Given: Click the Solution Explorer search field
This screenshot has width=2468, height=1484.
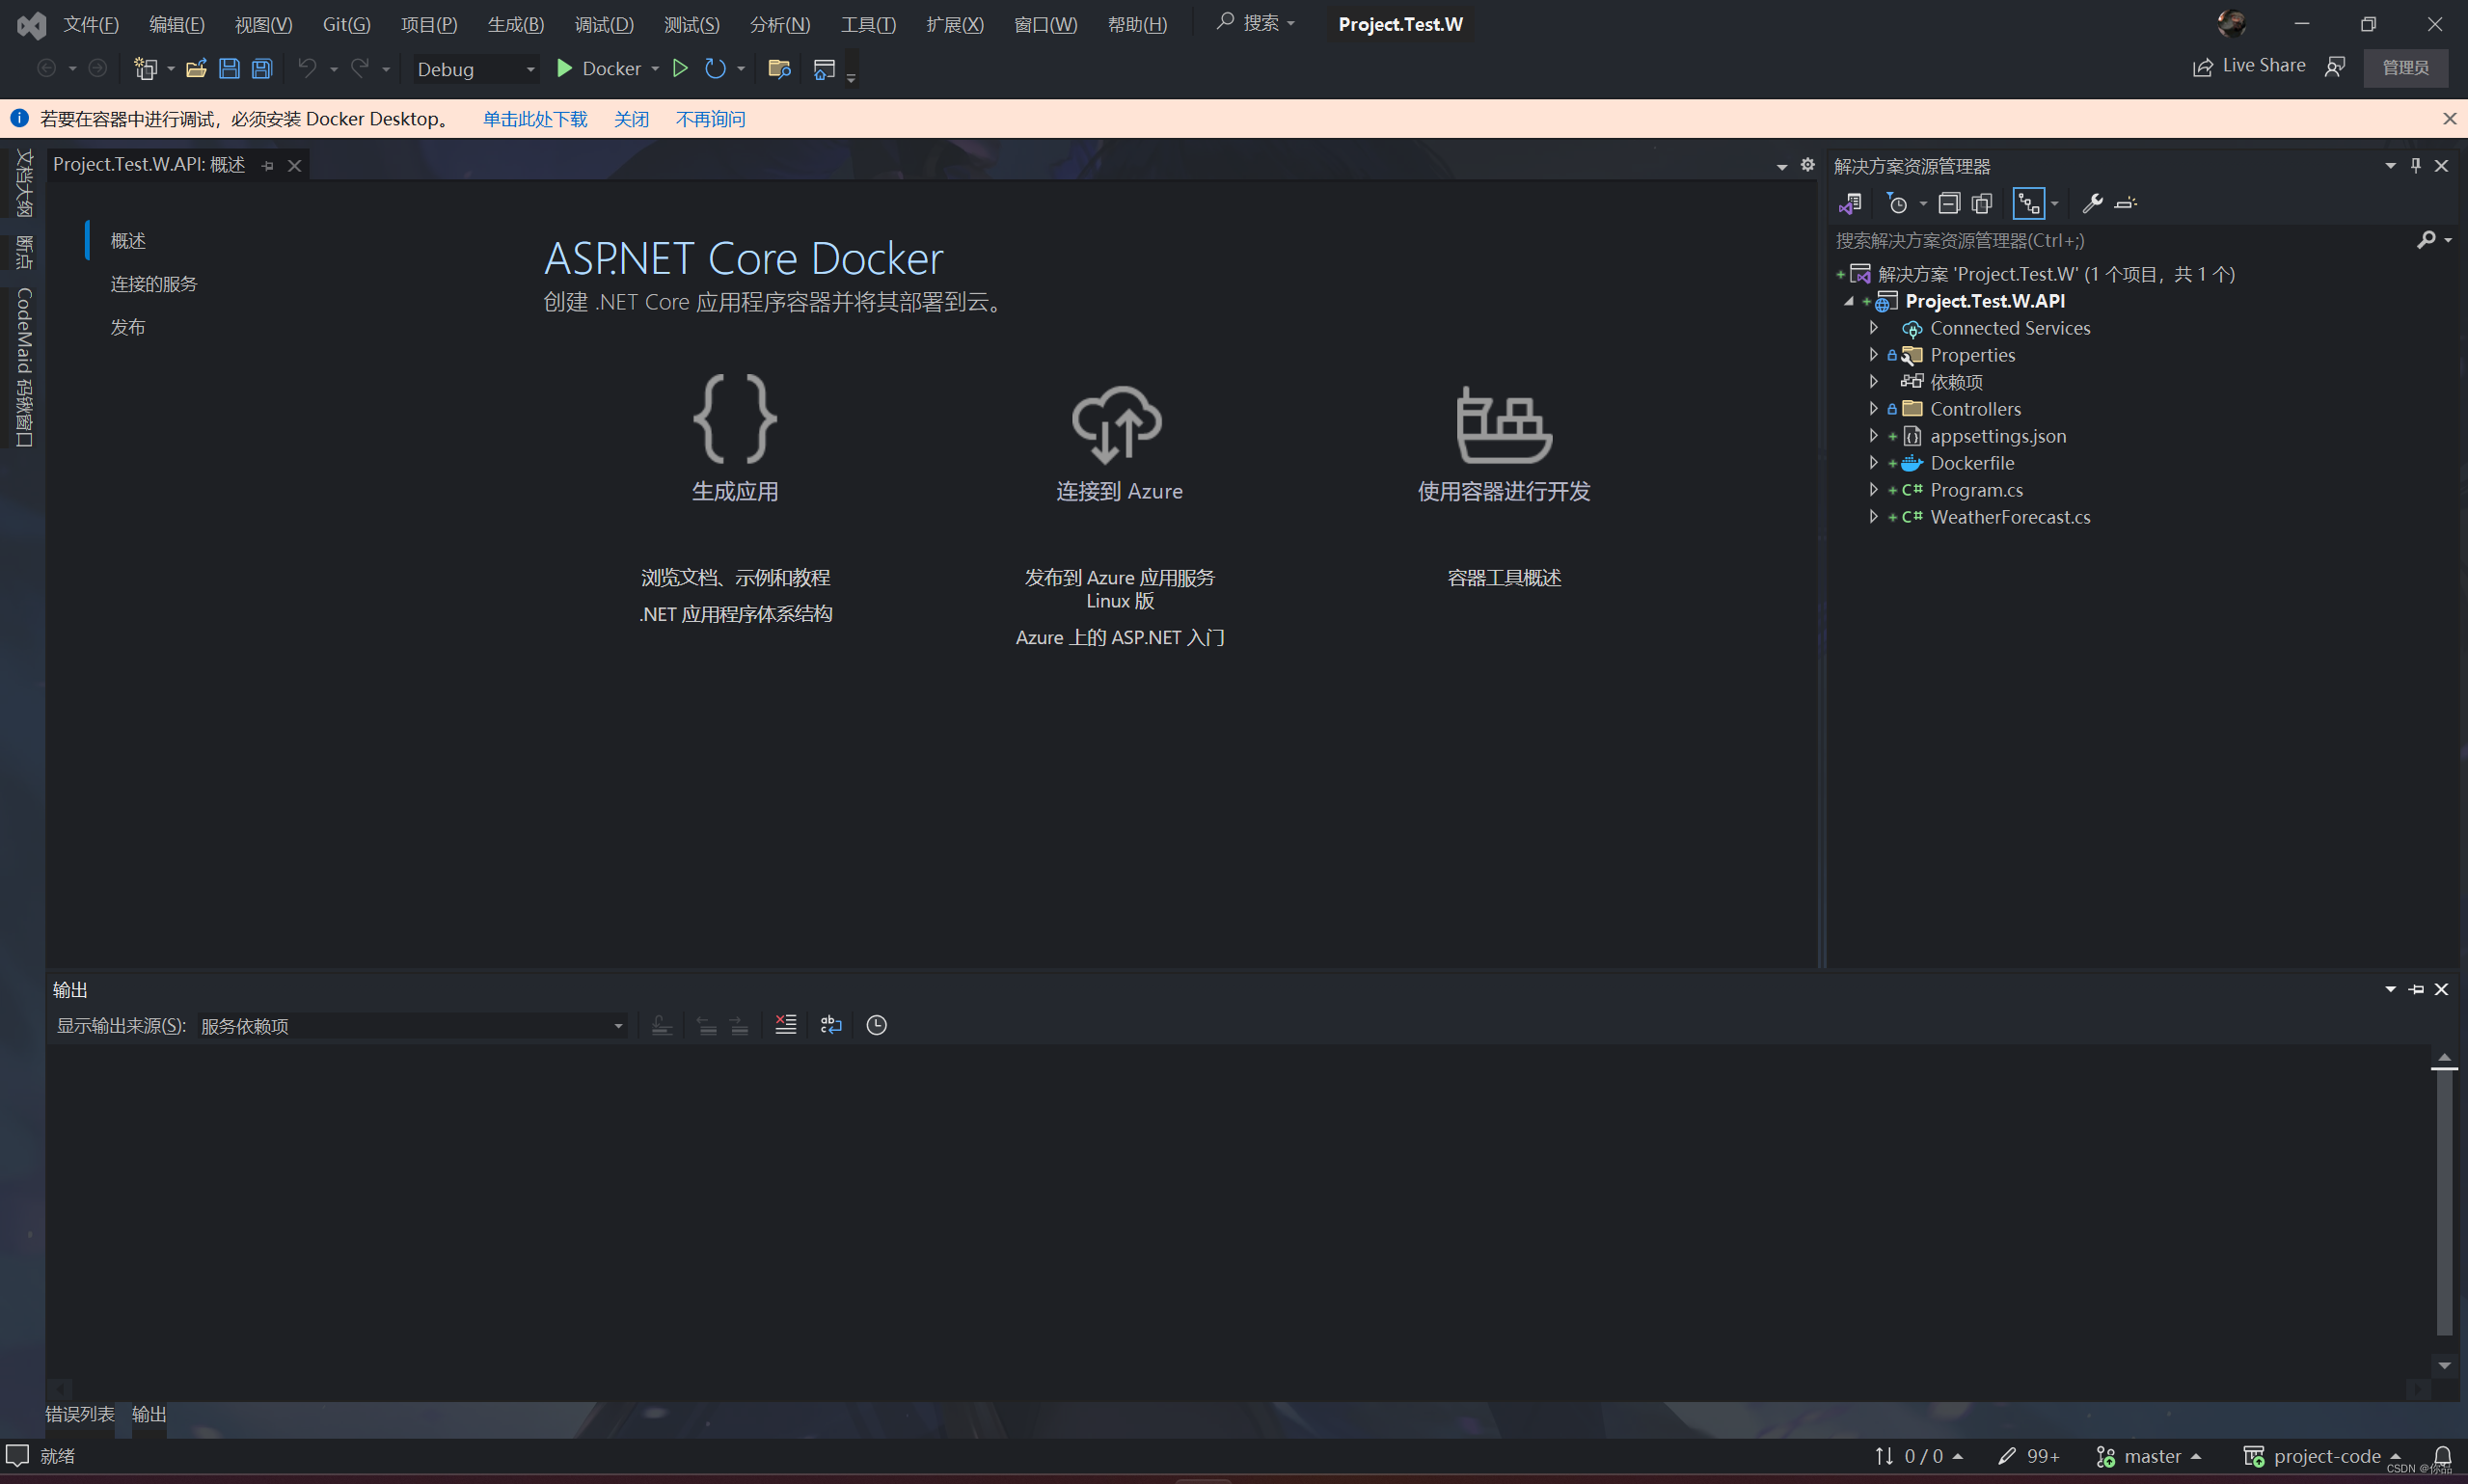Looking at the screenshot, I should click(x=2120, y=240).
